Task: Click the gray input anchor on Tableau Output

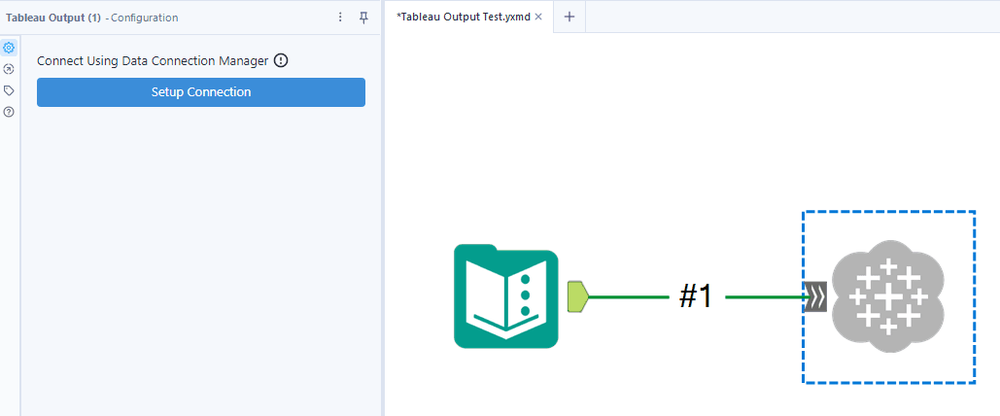Action: (816, 297)
